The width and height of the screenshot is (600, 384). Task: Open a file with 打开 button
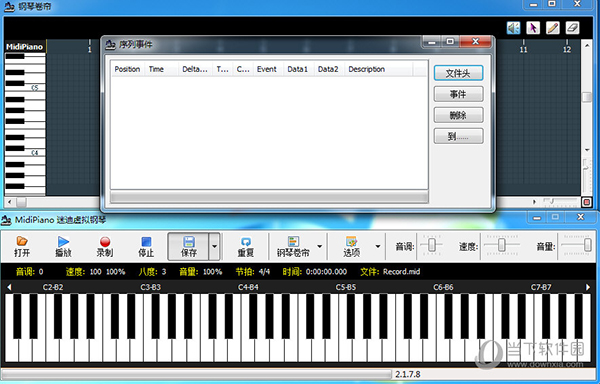(x=22, y=247)
